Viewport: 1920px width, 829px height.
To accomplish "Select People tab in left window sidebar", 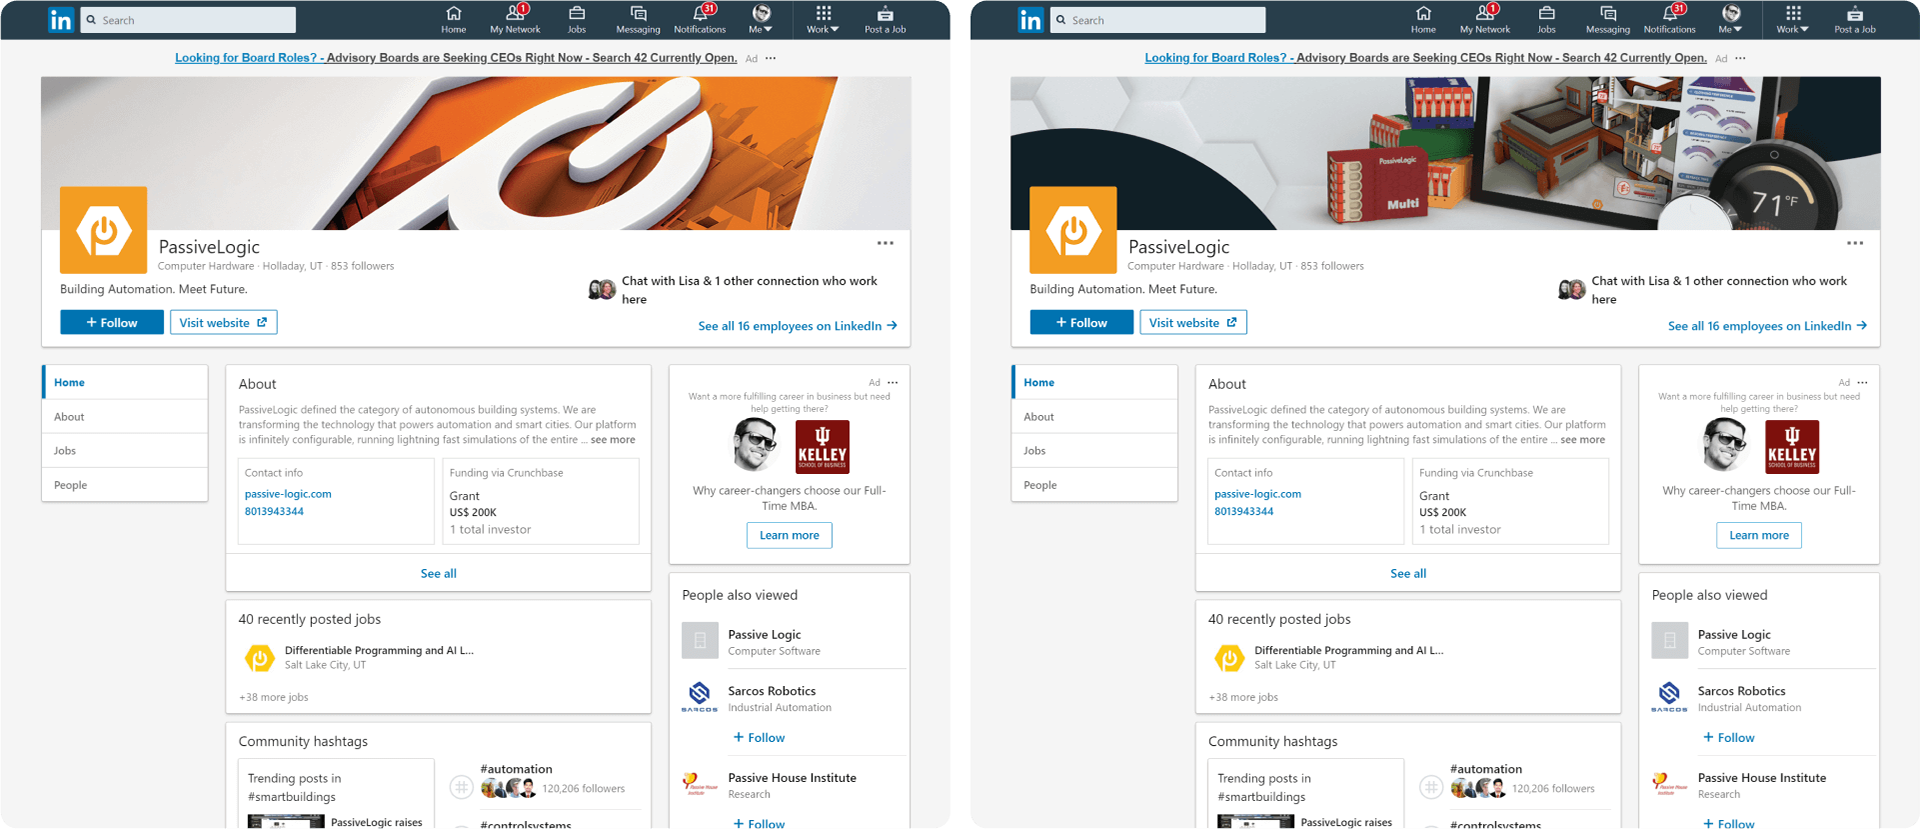I will pyautogui.click(x=125, y=485).
